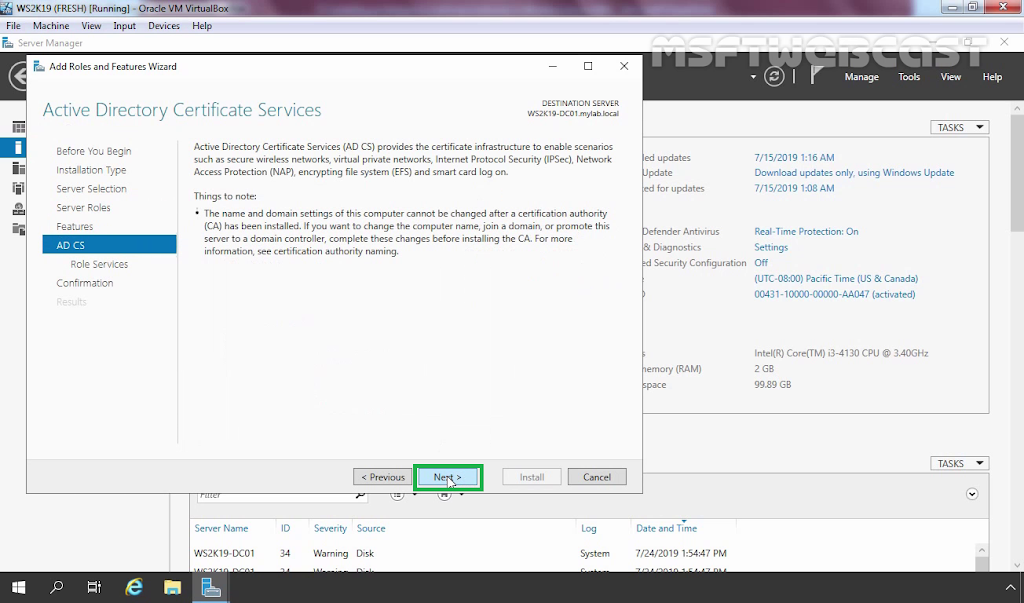Click the Server Manager taskbar icon
1024x603 pixels.
click(211, 587)
